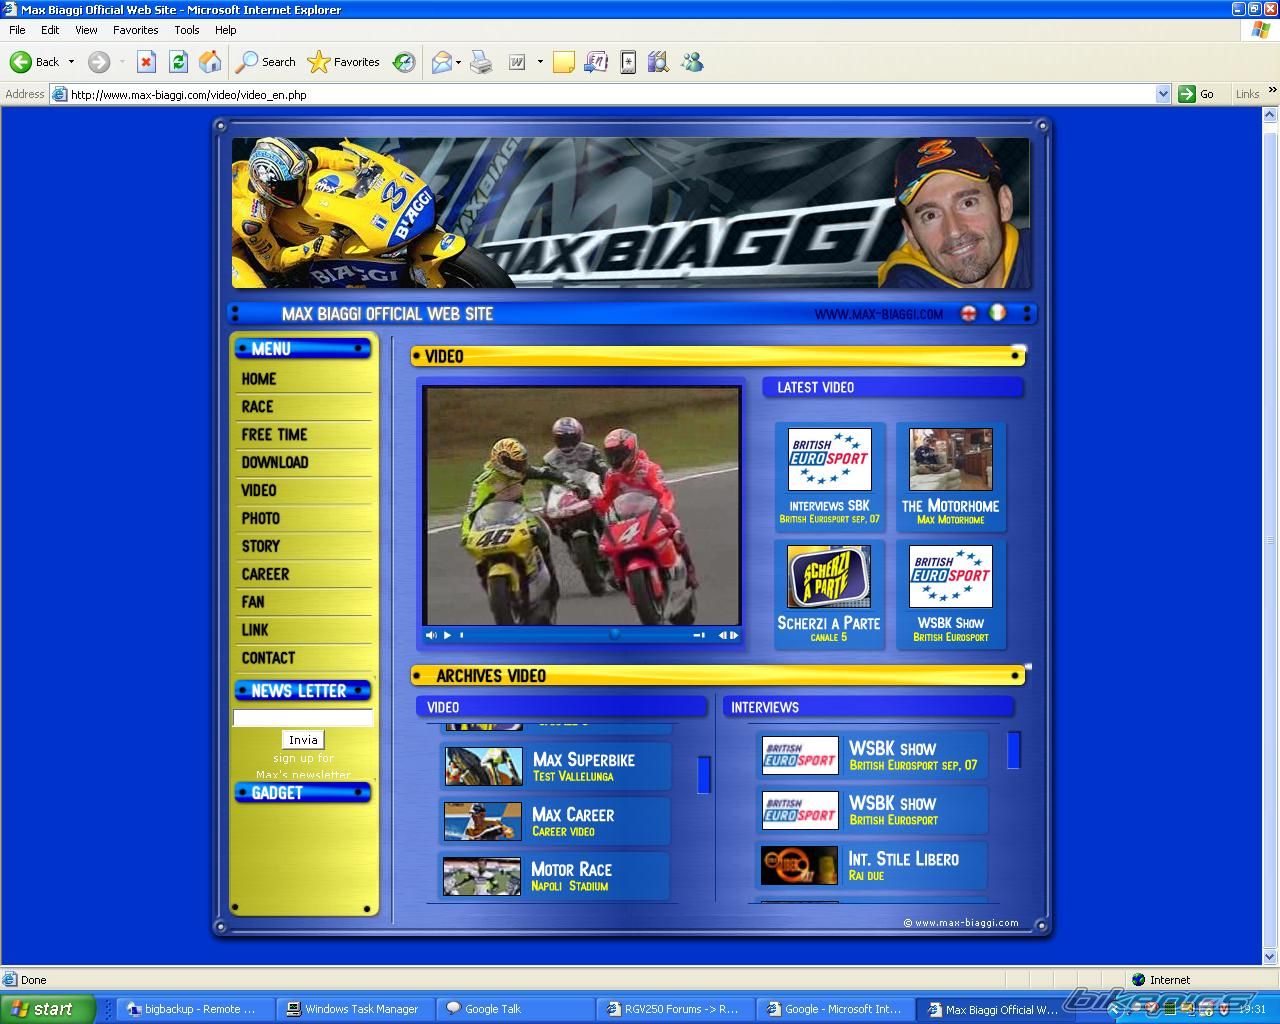Open the PHOTO menu link
Viewport: 1280px width, 1024px height.
point(260,519)
